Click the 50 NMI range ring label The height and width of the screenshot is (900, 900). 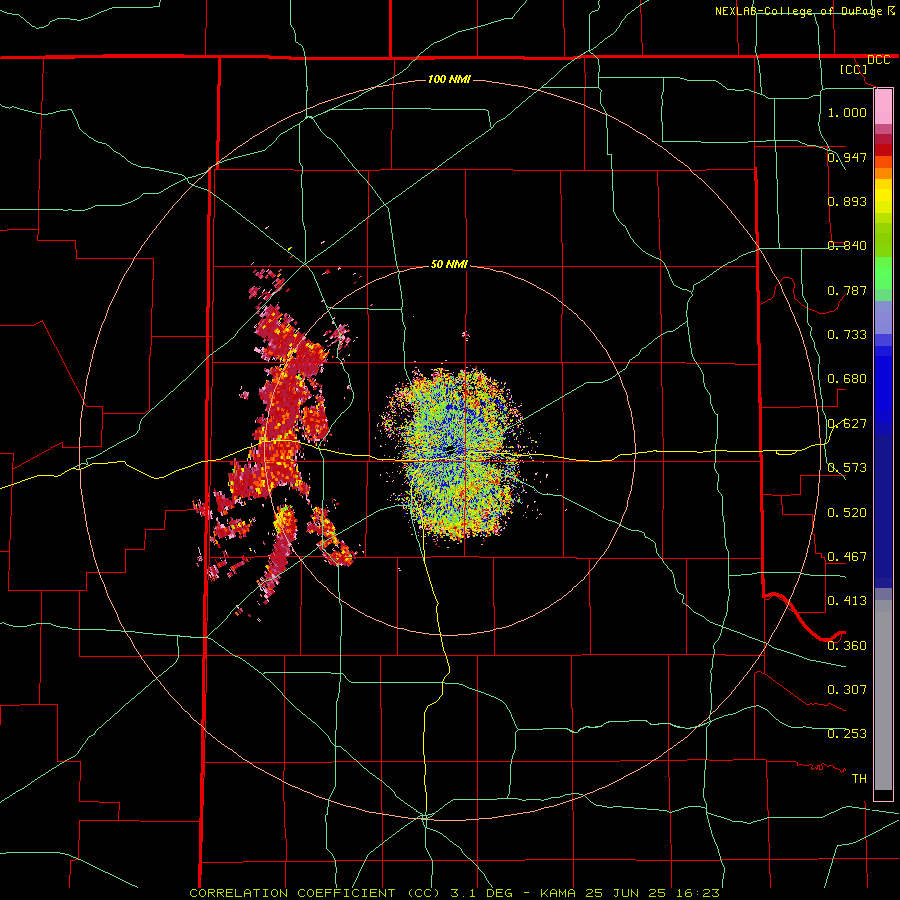point(449,264)
